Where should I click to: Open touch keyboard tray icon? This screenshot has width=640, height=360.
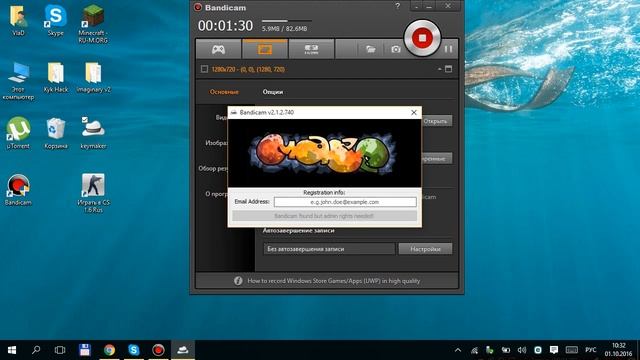572,350
